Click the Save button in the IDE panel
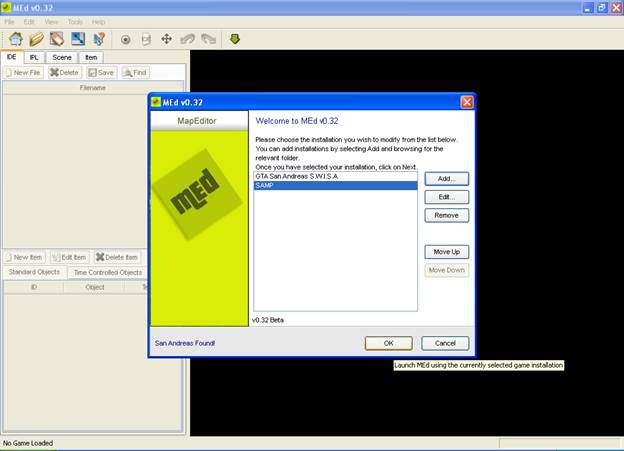 (101, 72)
